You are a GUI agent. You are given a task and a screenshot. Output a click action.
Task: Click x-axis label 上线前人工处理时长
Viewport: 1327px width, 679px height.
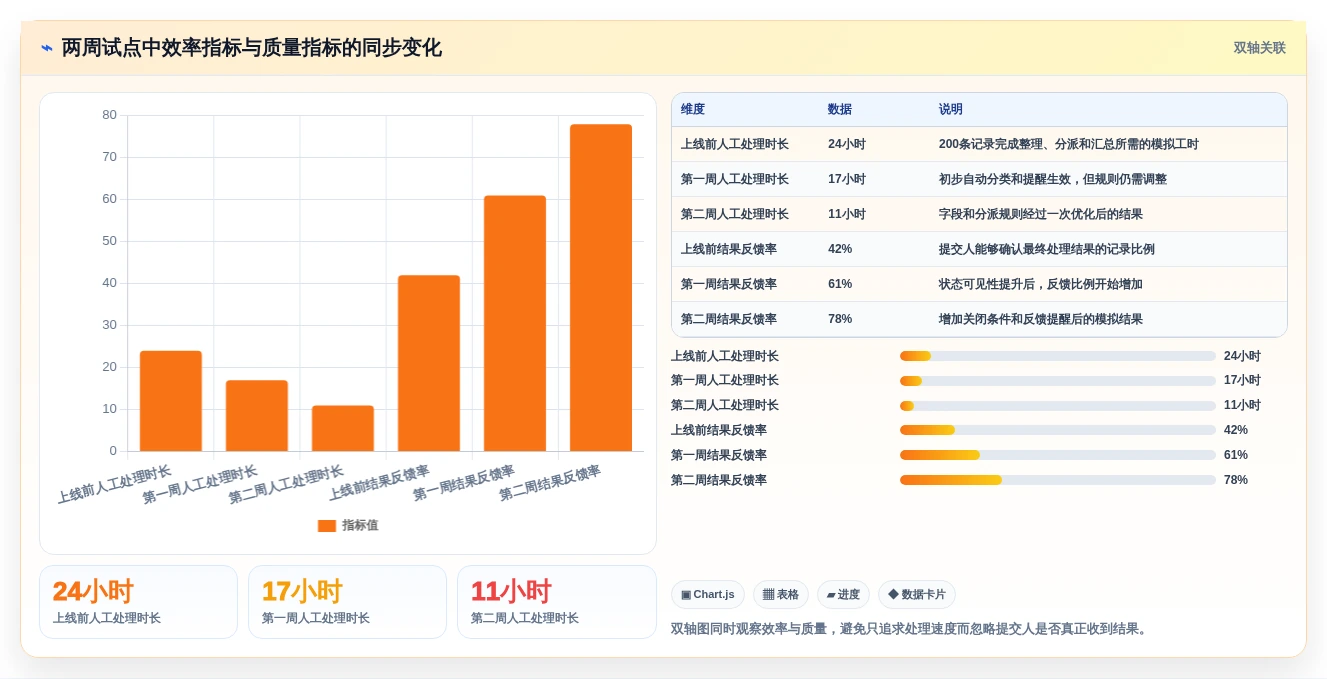(115, 484)
